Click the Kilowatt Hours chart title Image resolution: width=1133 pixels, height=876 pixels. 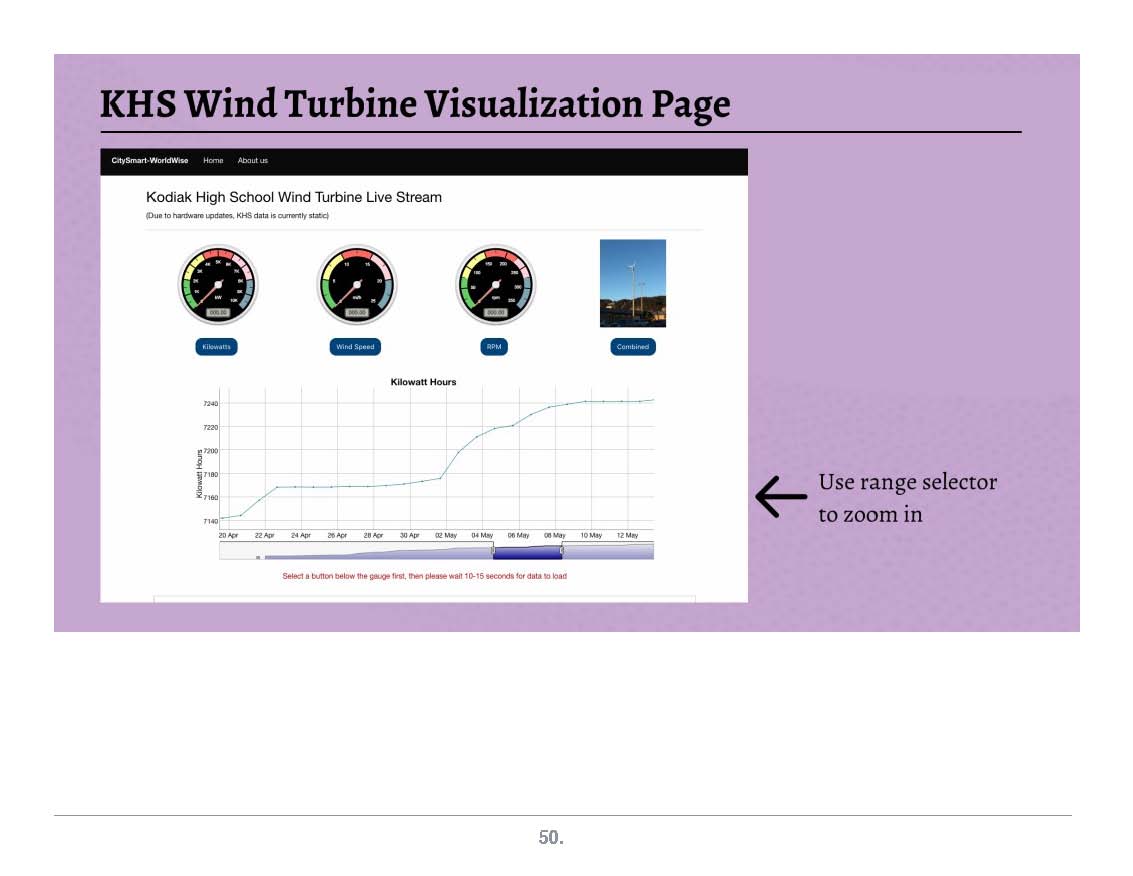[x=423, y=382]
